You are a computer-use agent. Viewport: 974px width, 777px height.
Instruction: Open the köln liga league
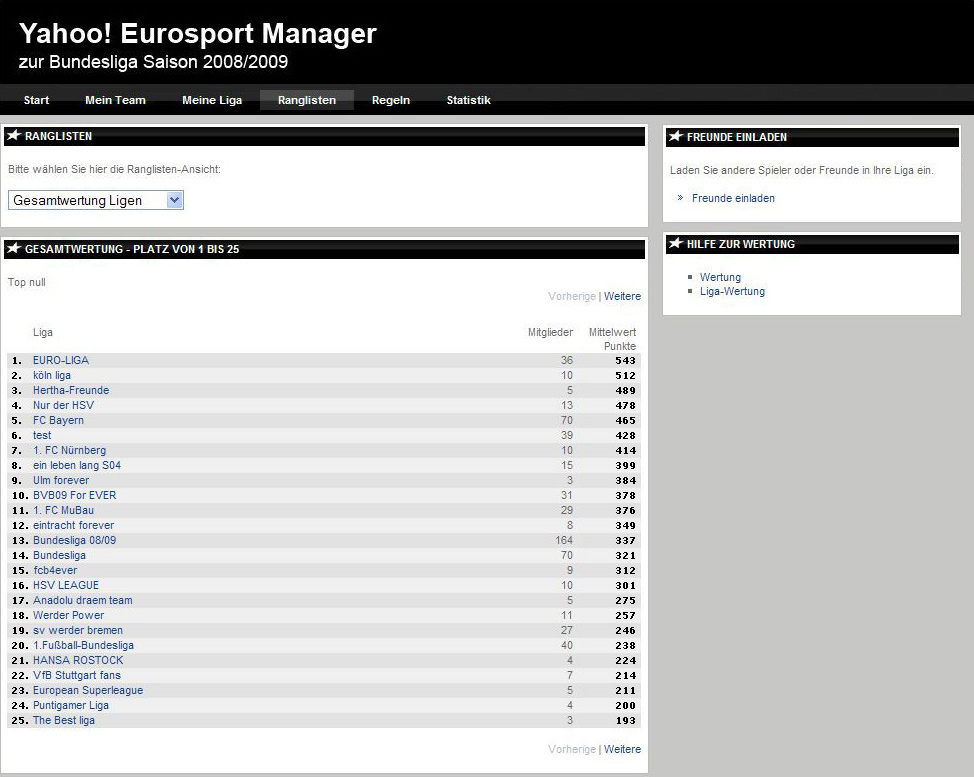coord(52,375)
